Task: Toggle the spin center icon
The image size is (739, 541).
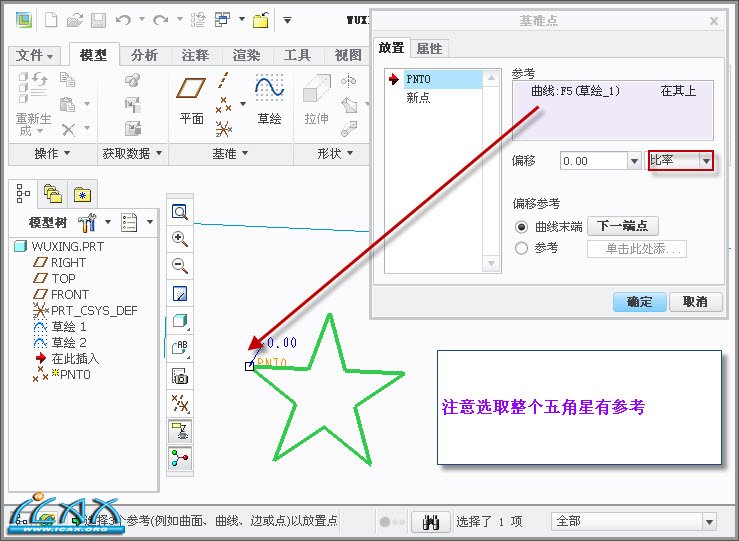Action: pos(180,459)
